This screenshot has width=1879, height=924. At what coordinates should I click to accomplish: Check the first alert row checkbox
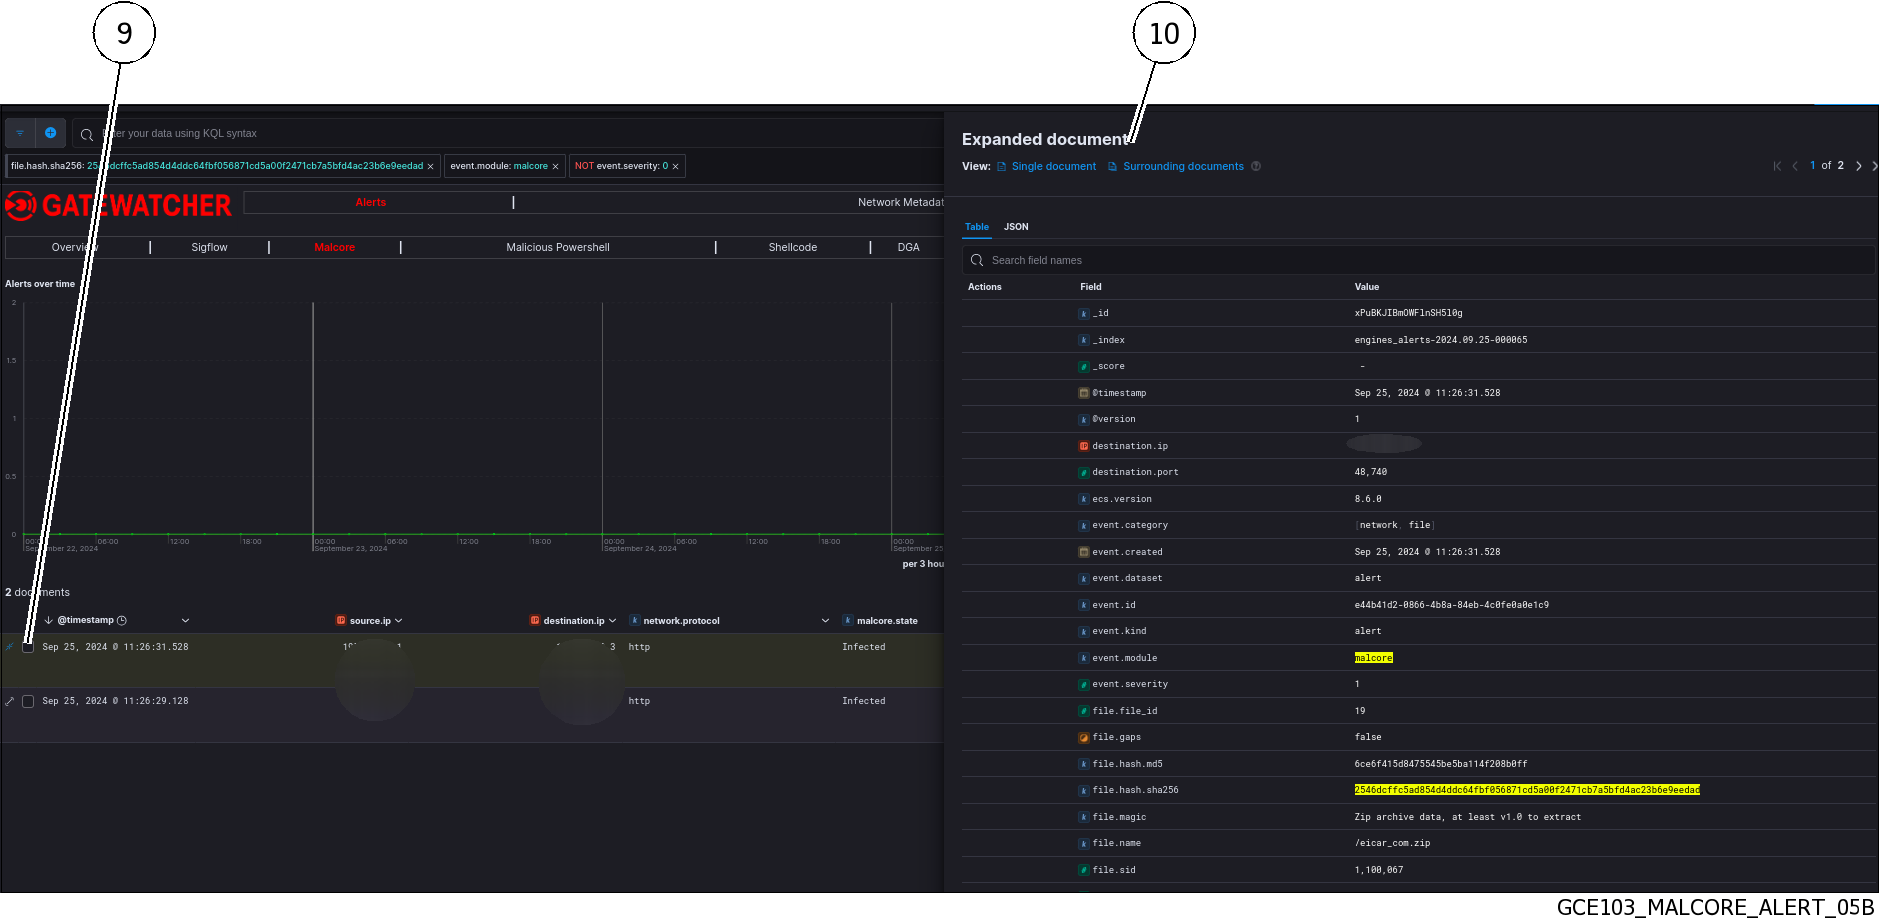tap(28, 647)
